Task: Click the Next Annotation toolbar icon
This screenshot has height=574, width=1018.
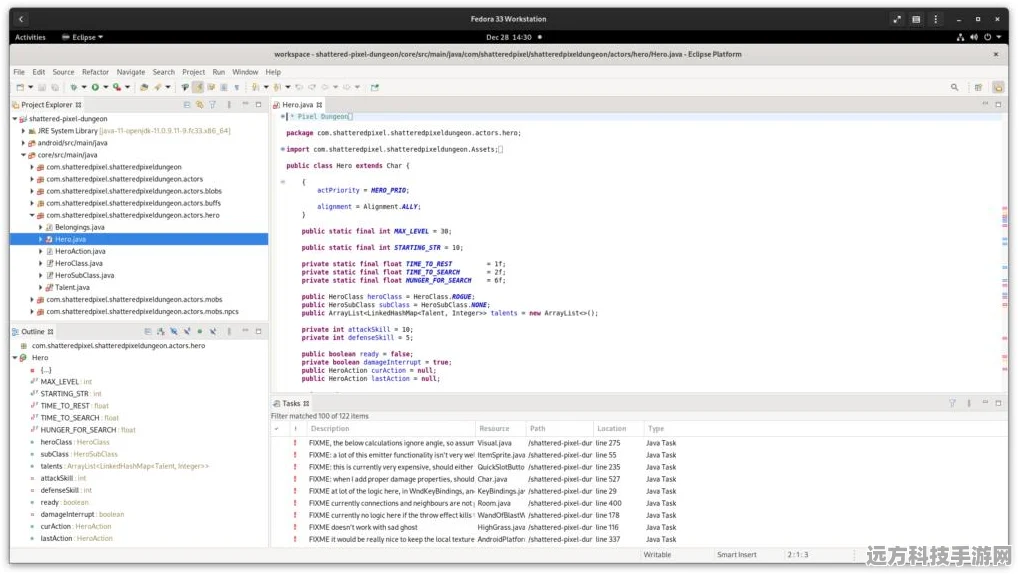Action: [256, 87]
